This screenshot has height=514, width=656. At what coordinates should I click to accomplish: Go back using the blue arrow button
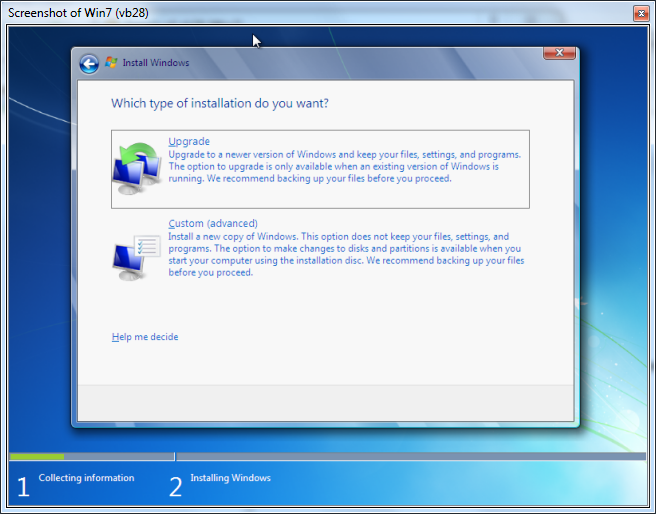coord(89,64)
